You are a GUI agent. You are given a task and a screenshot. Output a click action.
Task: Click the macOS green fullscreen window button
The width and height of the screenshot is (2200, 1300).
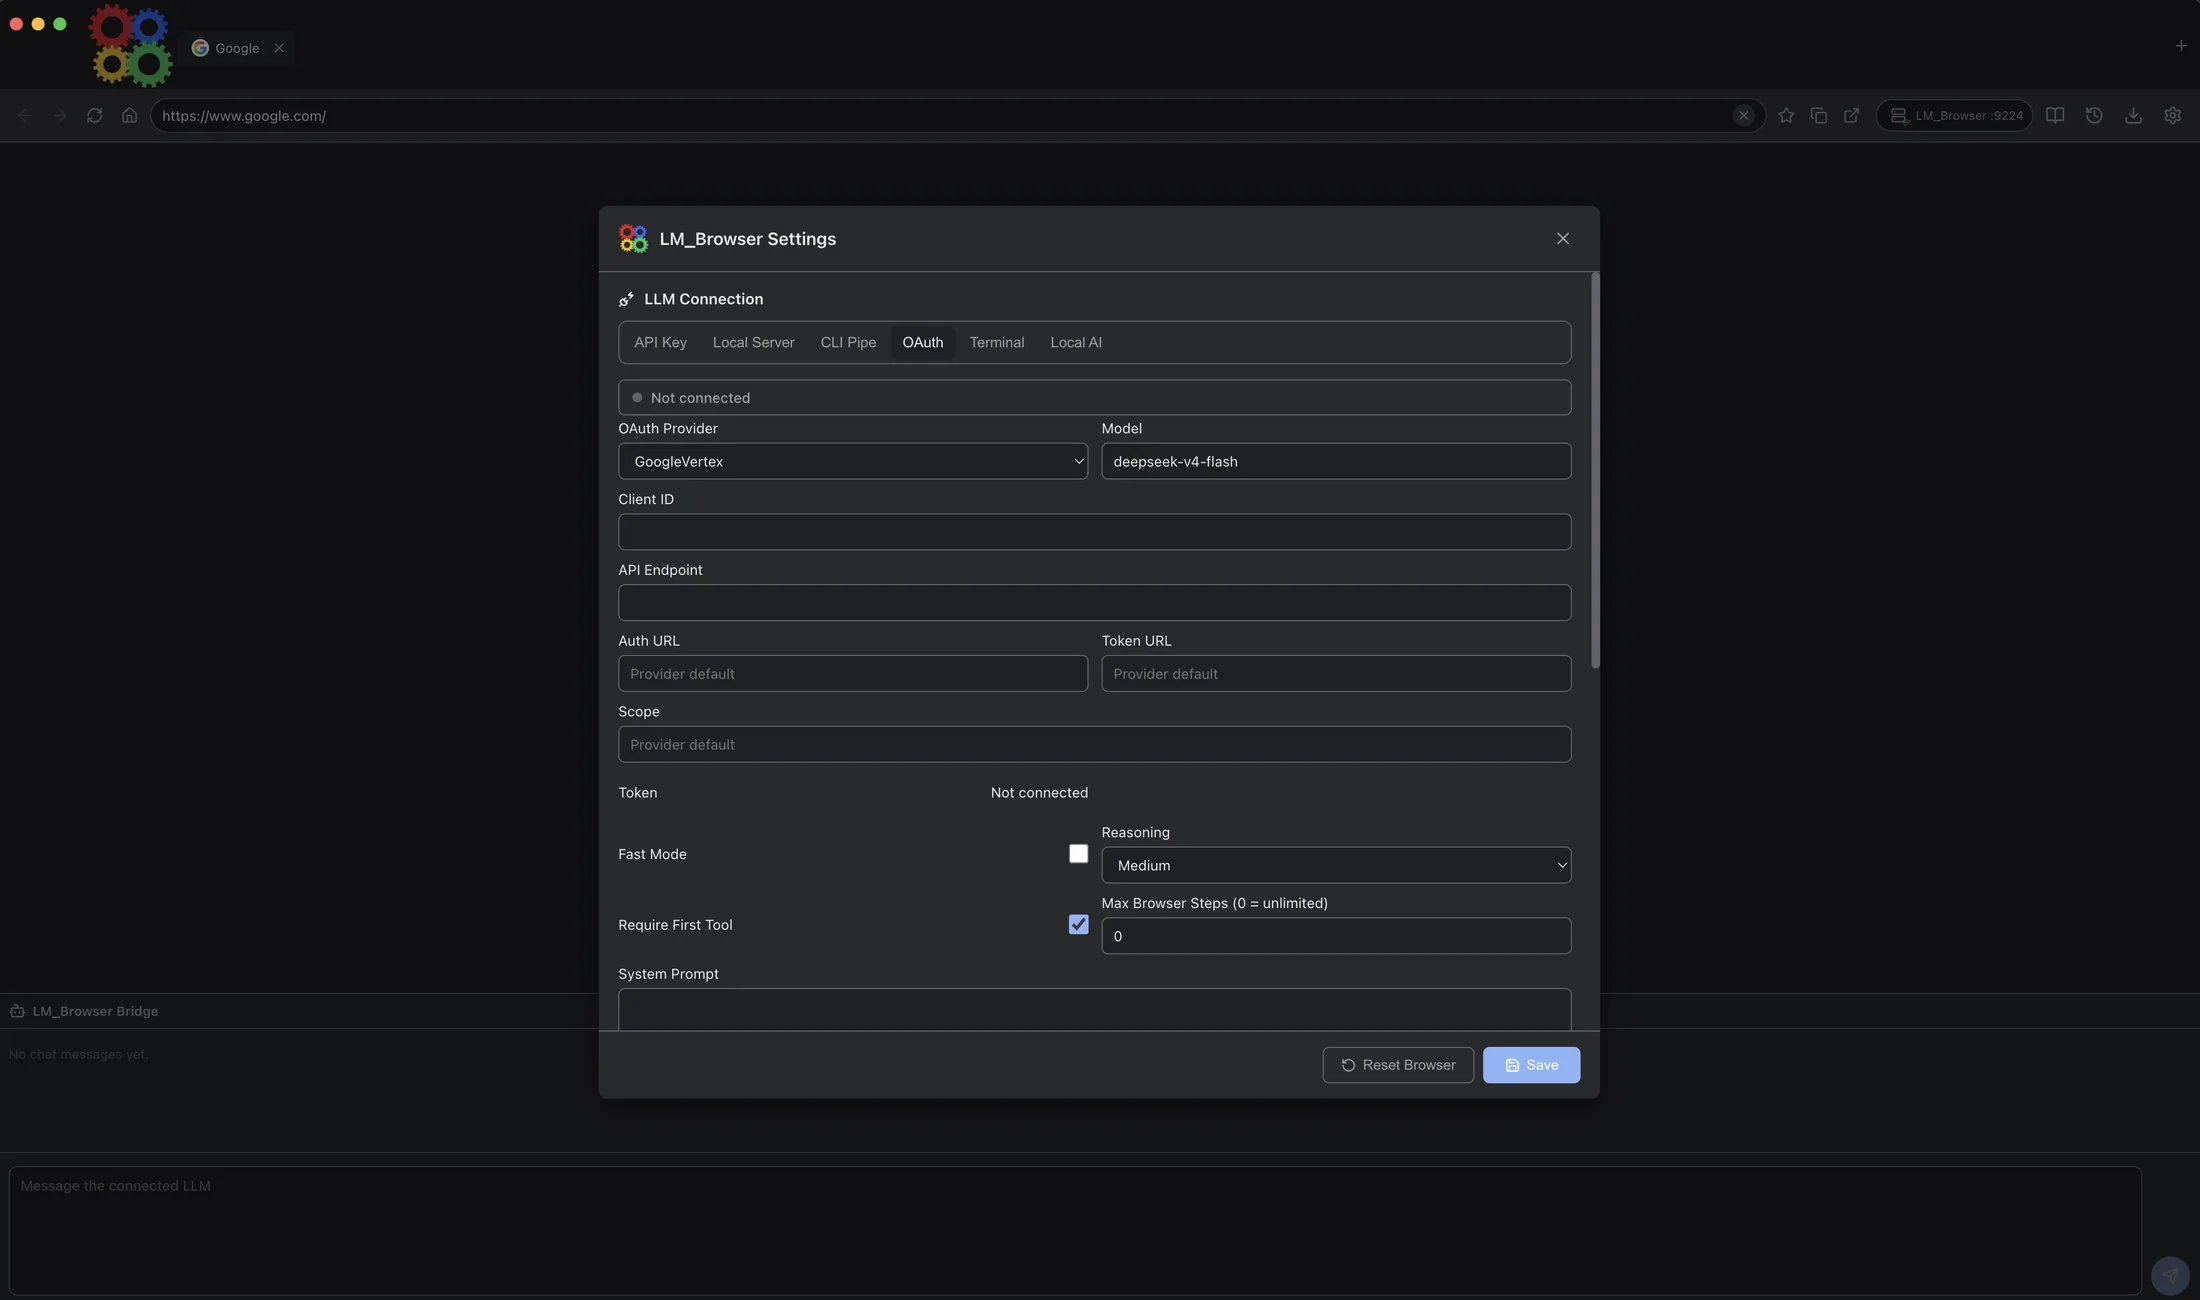[x=60, y=24]
